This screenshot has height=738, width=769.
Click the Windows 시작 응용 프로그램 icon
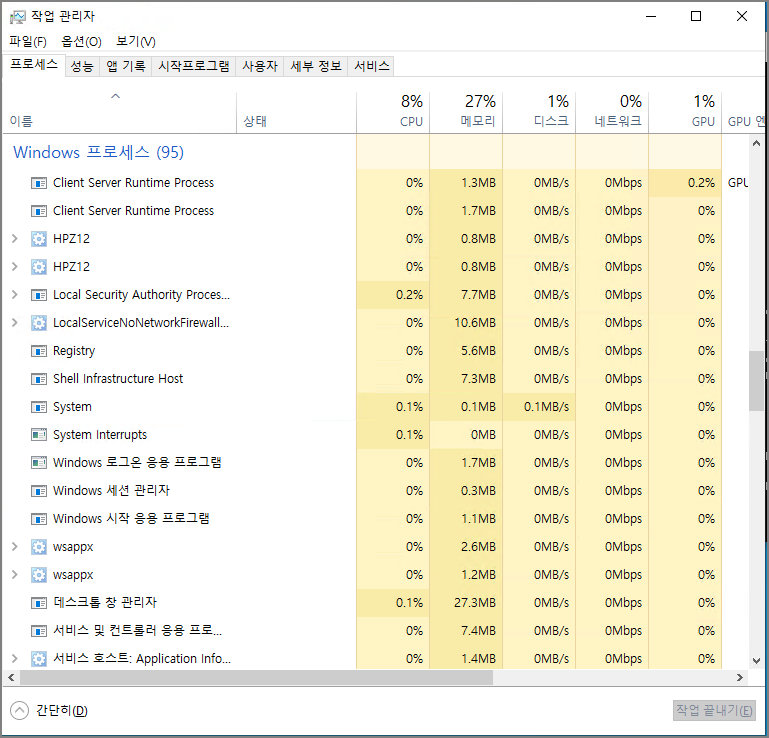(39, 519)
